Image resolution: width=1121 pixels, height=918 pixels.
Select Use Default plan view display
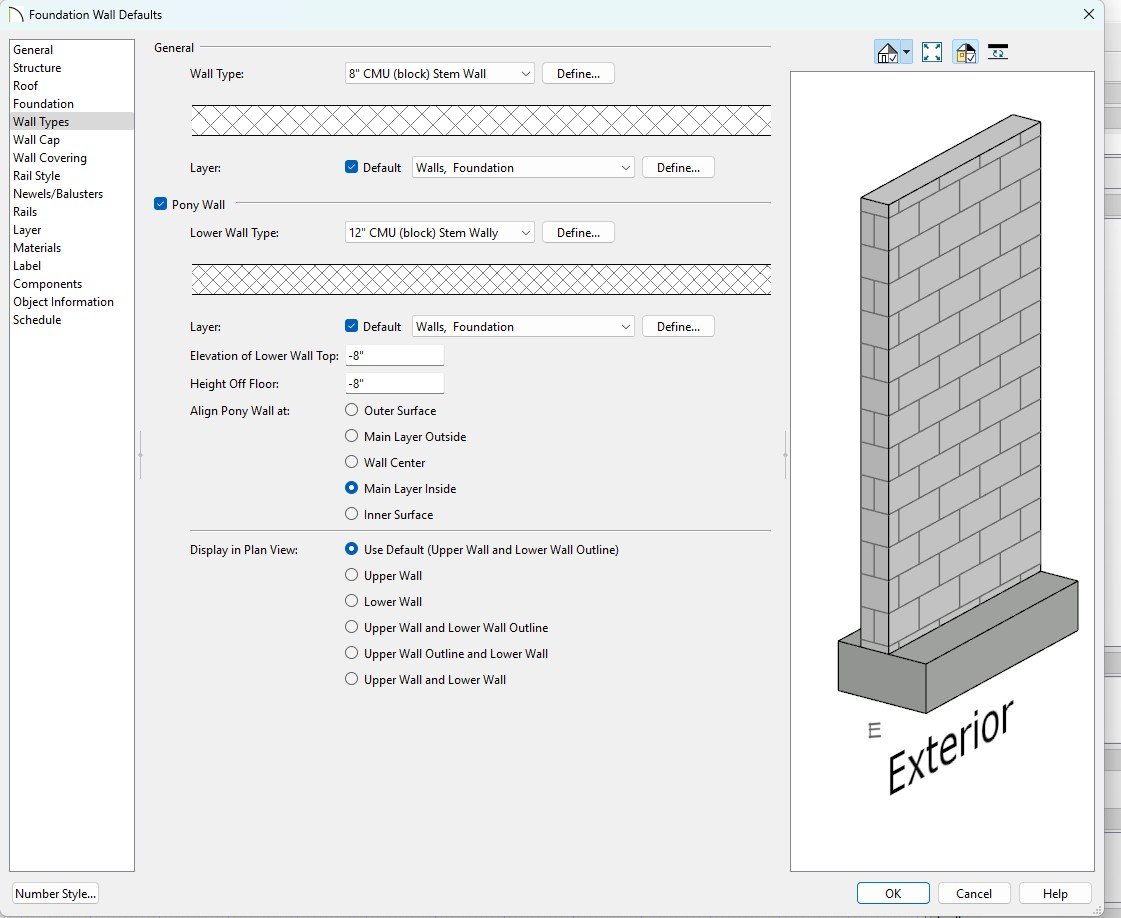coord(351,549)
